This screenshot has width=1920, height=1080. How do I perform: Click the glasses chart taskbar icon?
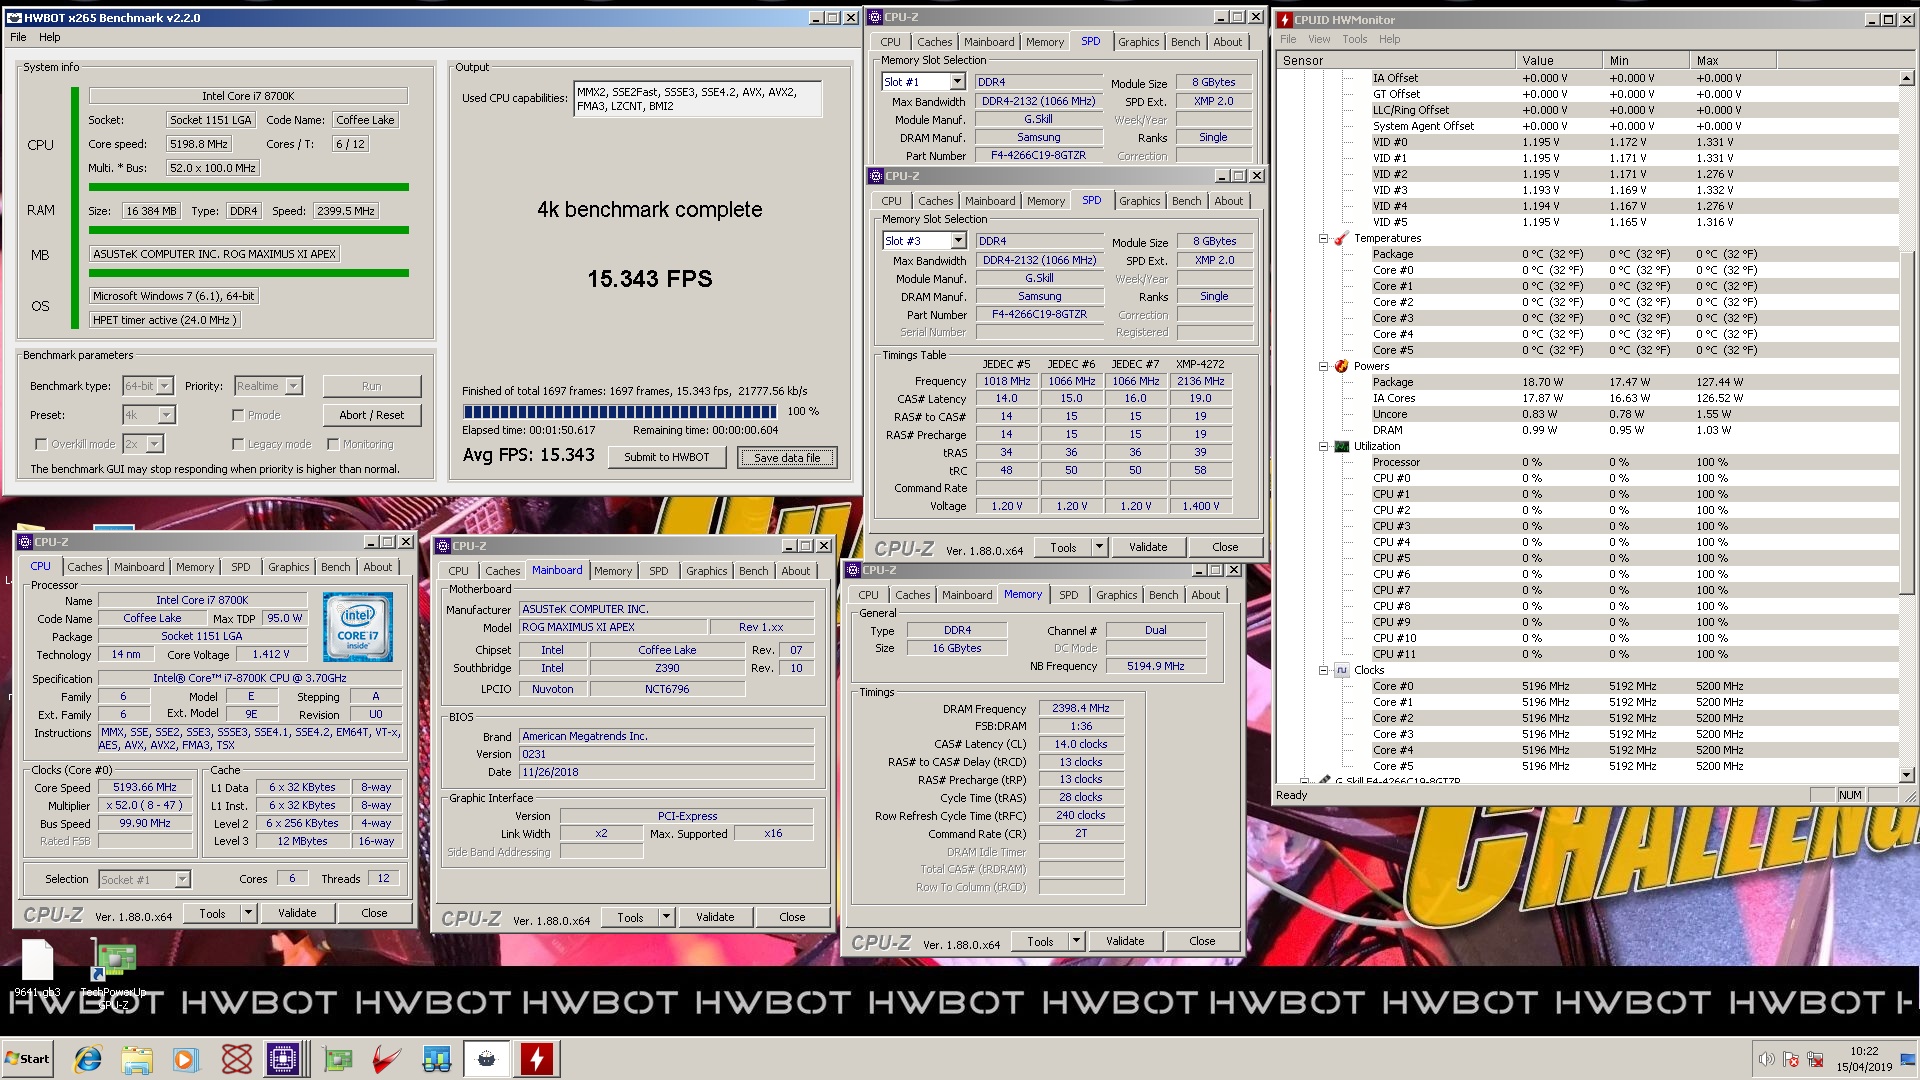(x=437, y=1059)
